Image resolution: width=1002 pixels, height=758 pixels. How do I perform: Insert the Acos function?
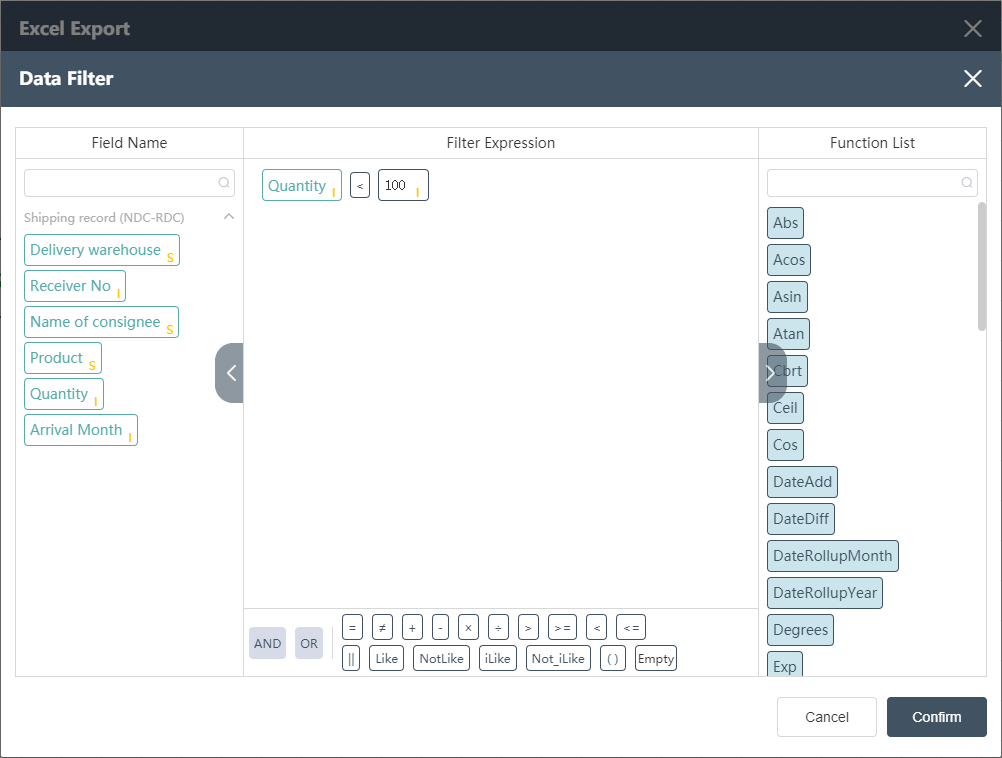[x=789, y=260]
